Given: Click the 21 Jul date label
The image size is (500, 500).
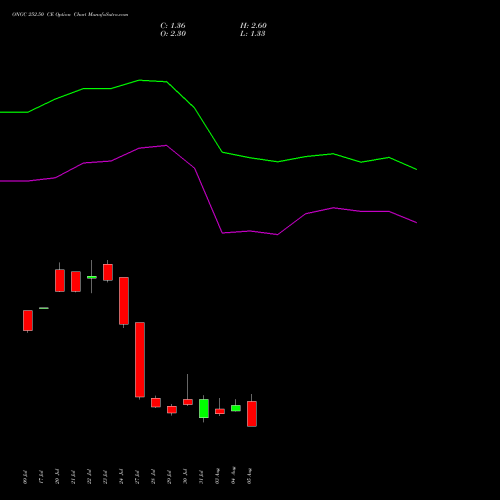Looking at the screenshot, I should click(74, 477).
